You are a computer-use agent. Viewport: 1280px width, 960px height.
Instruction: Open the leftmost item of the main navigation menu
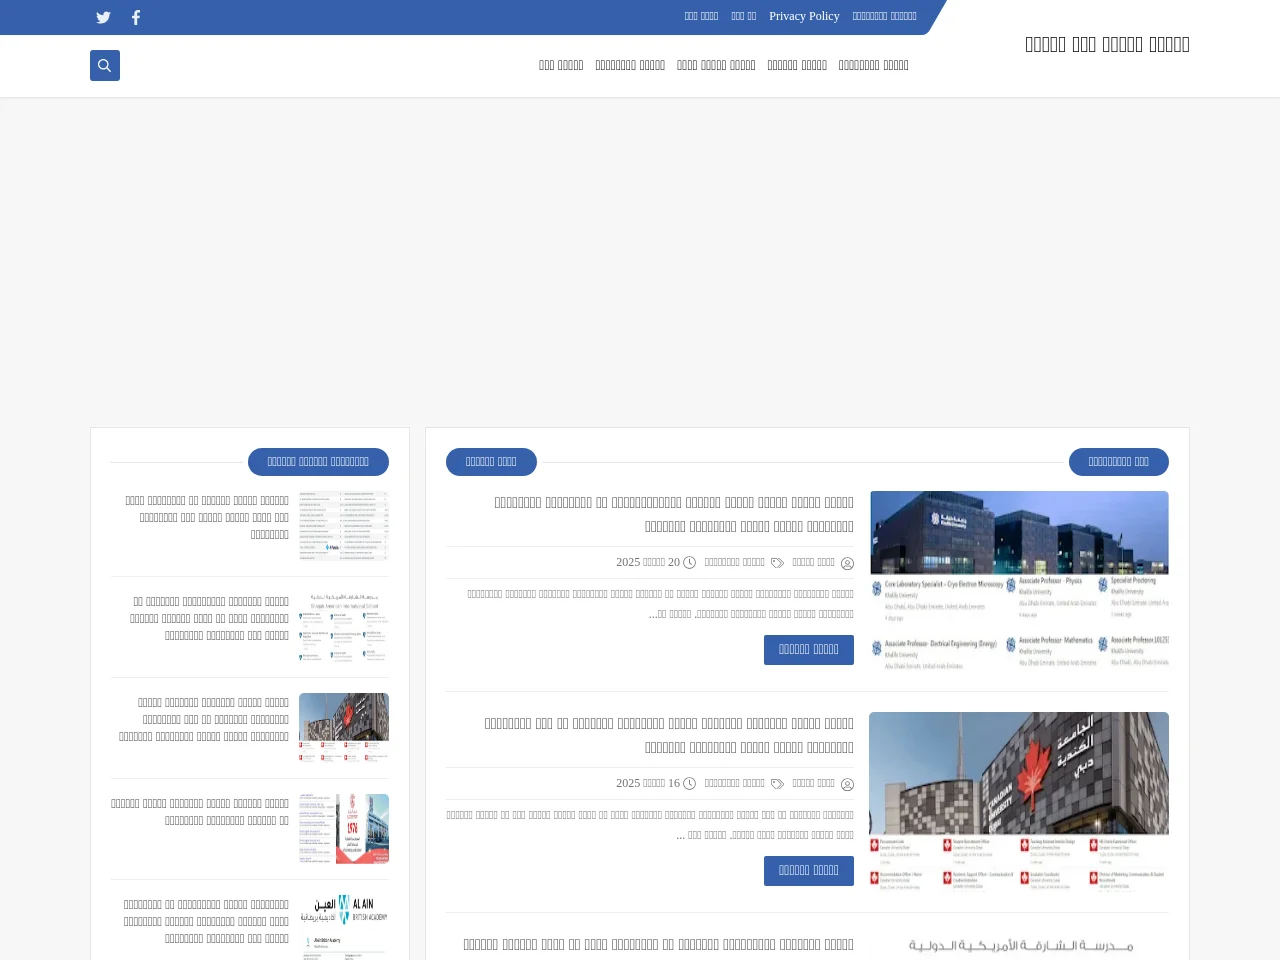(x=561, y=65)
